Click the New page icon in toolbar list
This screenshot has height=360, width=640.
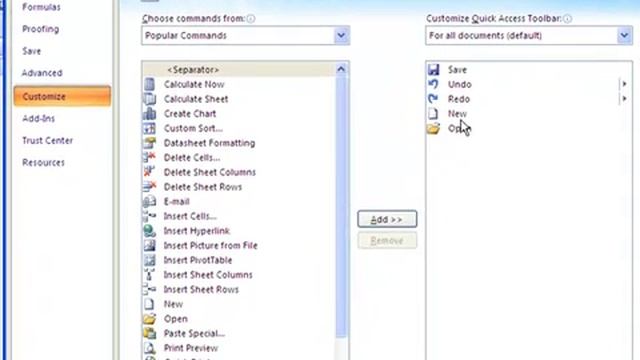[433, 113]
